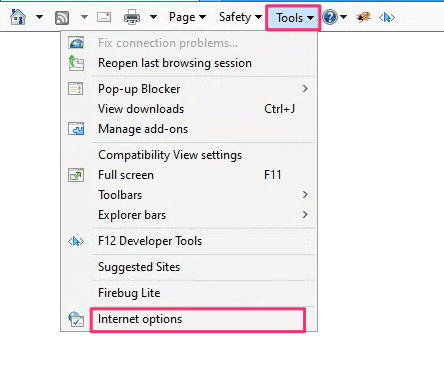444x366 pixels.
Task: Close the highlighted Tools menu
Action: coord(293,18)
